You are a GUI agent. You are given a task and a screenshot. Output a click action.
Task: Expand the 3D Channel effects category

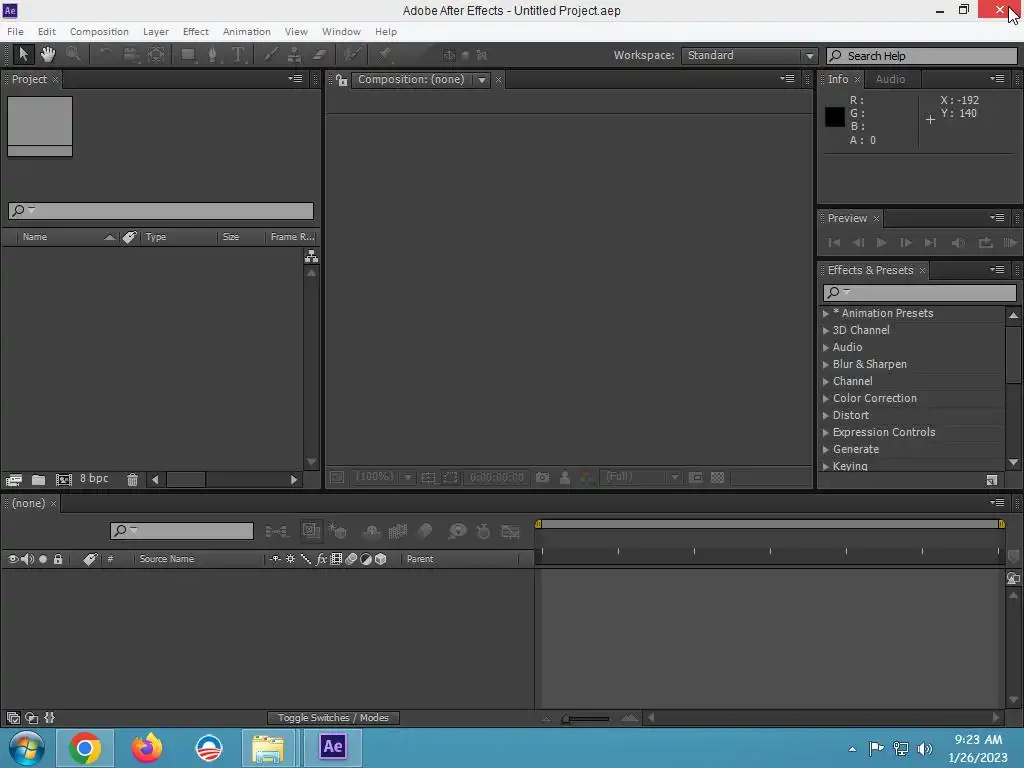pyautogui.click(x=825, y=330)
